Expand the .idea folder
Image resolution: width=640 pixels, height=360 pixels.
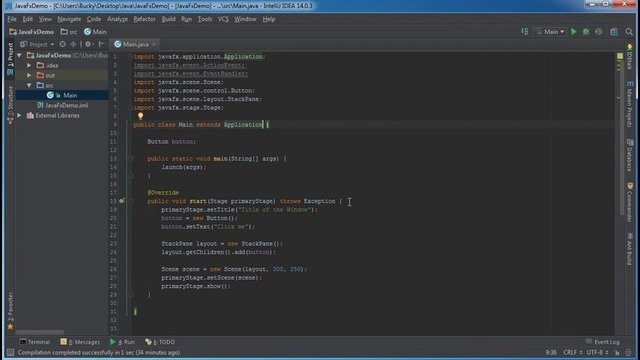(x=29, y=65)
